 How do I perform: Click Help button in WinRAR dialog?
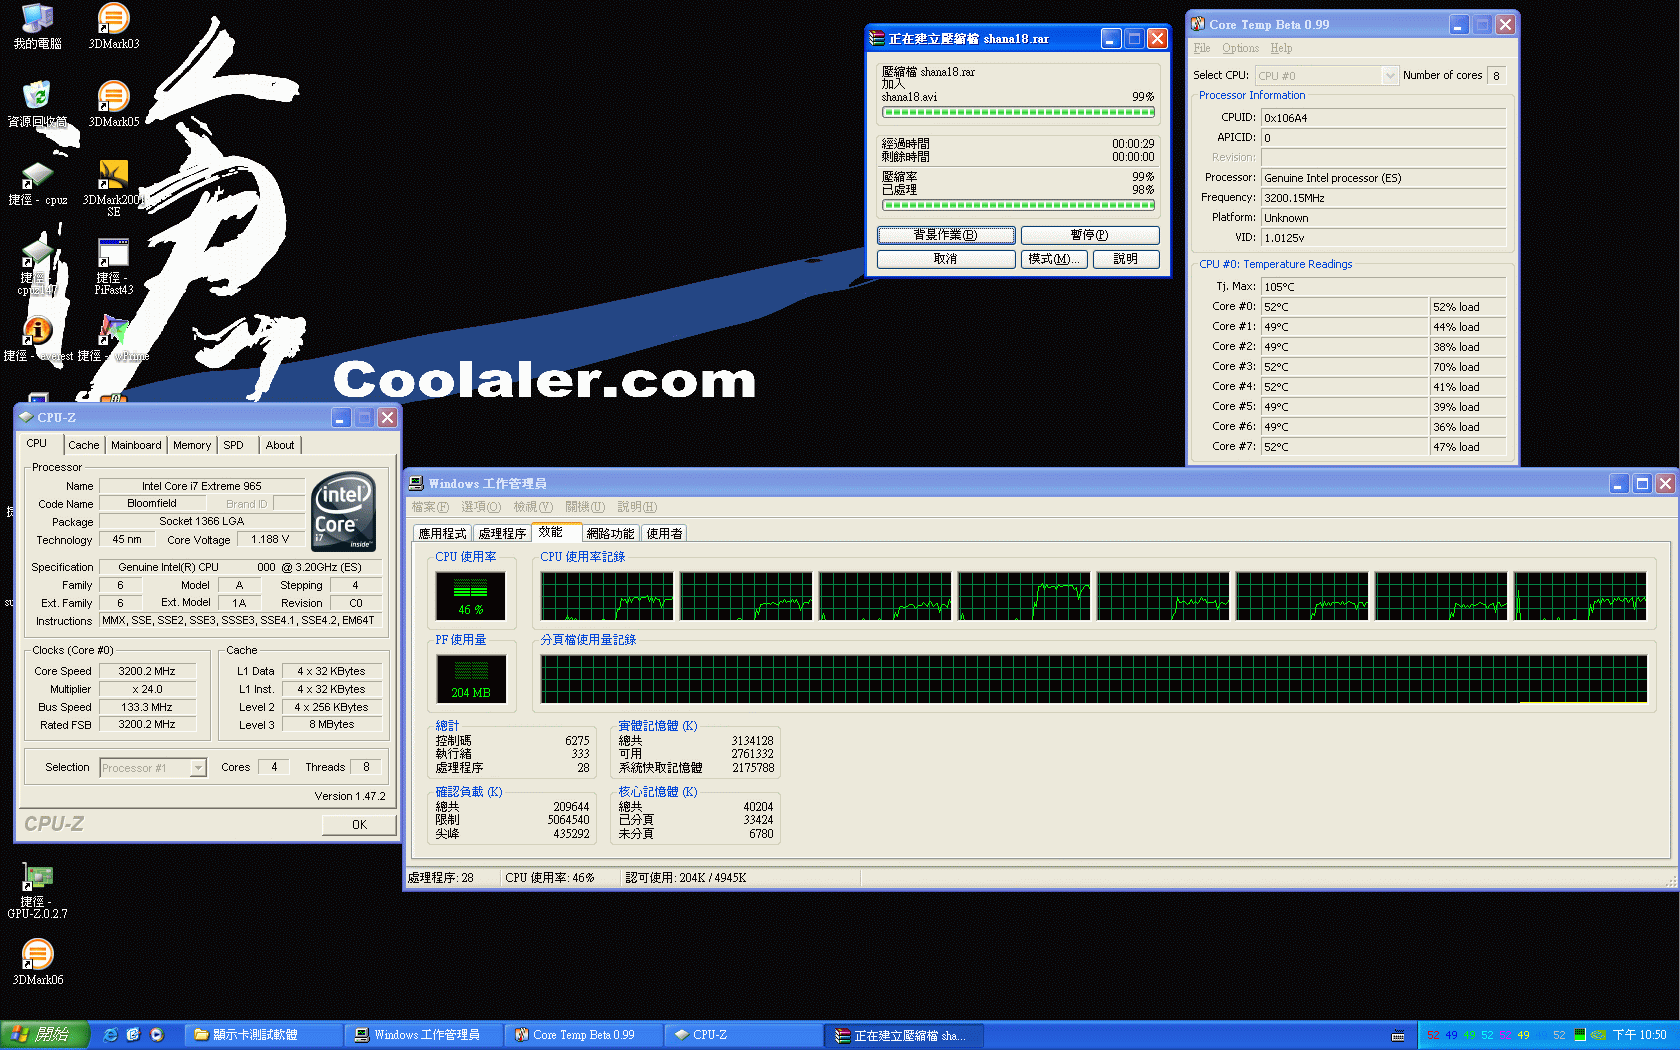[x=1126, y=259]
